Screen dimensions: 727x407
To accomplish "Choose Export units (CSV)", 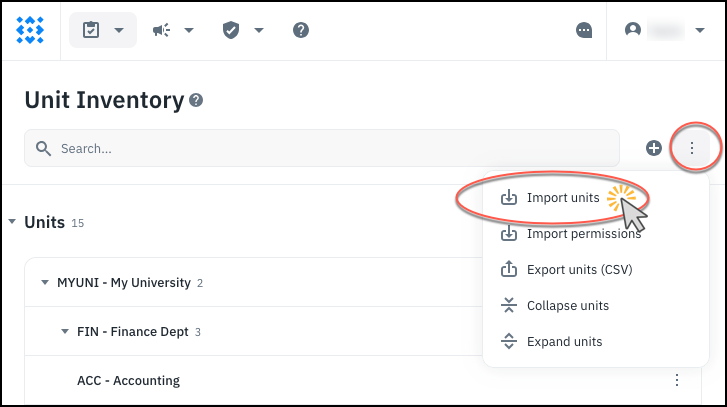I will pyautogui.click(x=565, y=269).
